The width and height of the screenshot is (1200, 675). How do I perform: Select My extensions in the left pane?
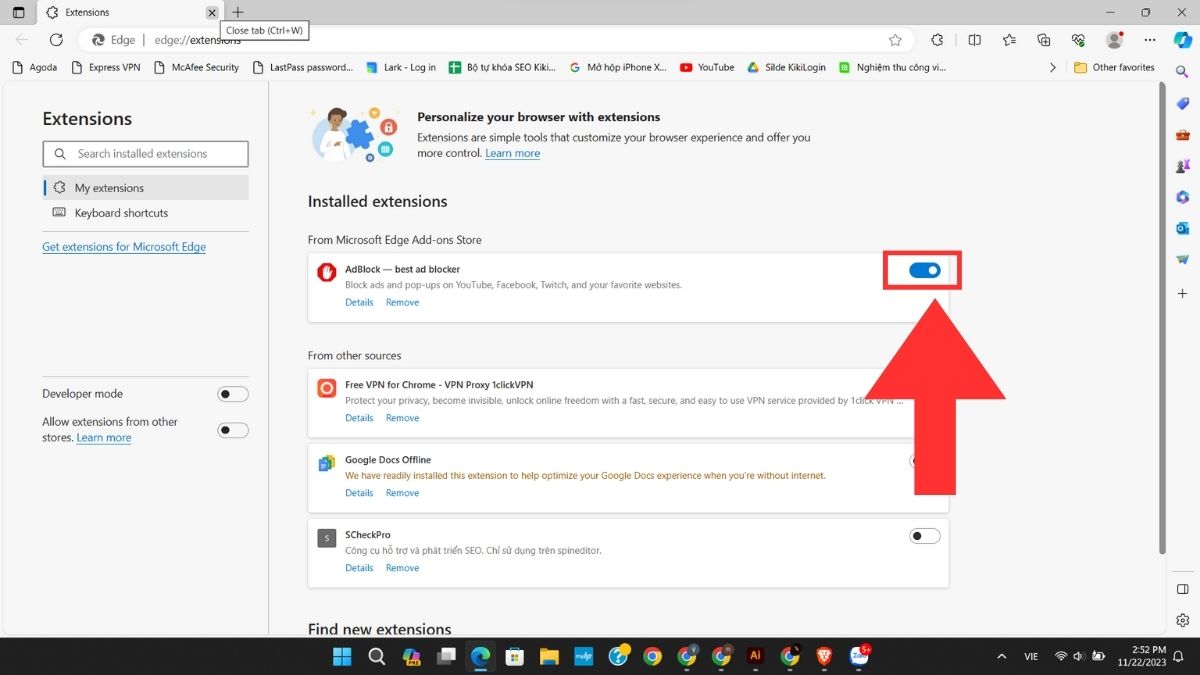pyautogui.click(x=108, y=187)
